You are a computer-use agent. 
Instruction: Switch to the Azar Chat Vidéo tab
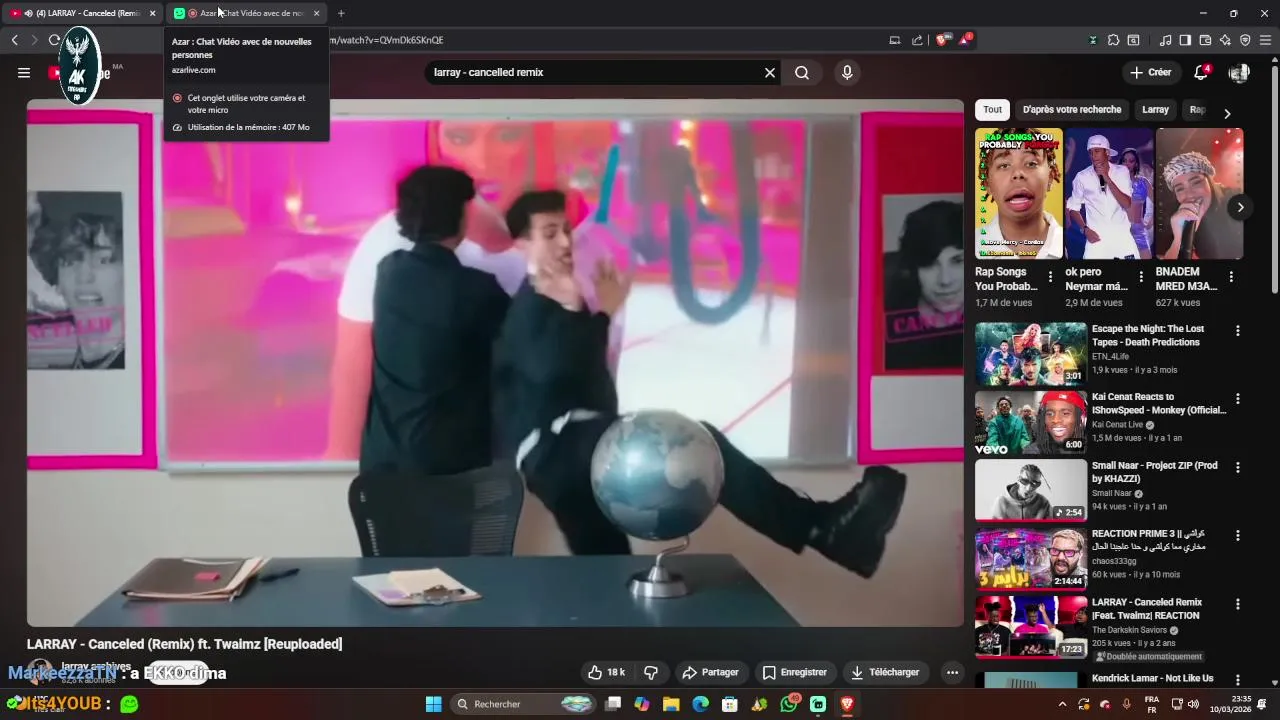tap(245, 13)
